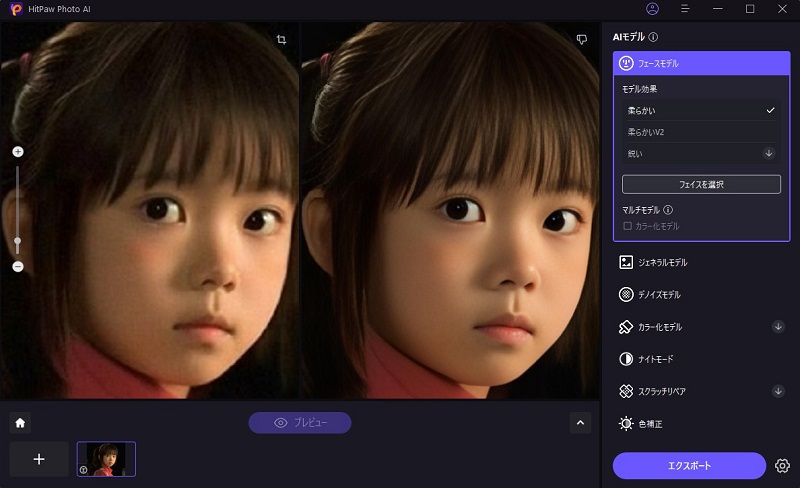
Task: Open AIモデル info tooltip icon
Action: [653, 37]
